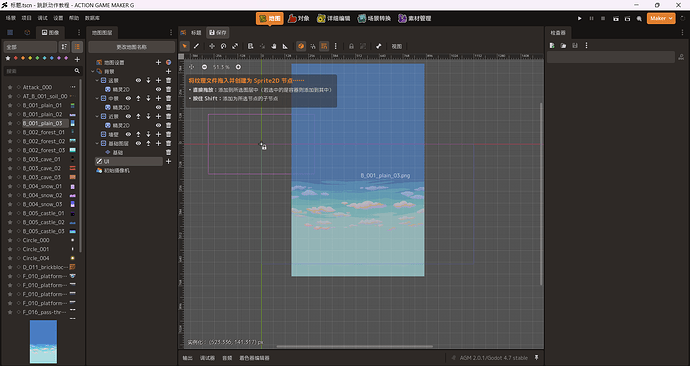Open the 输出 output bottom panel
690x366 pixels.
[188, 358]
